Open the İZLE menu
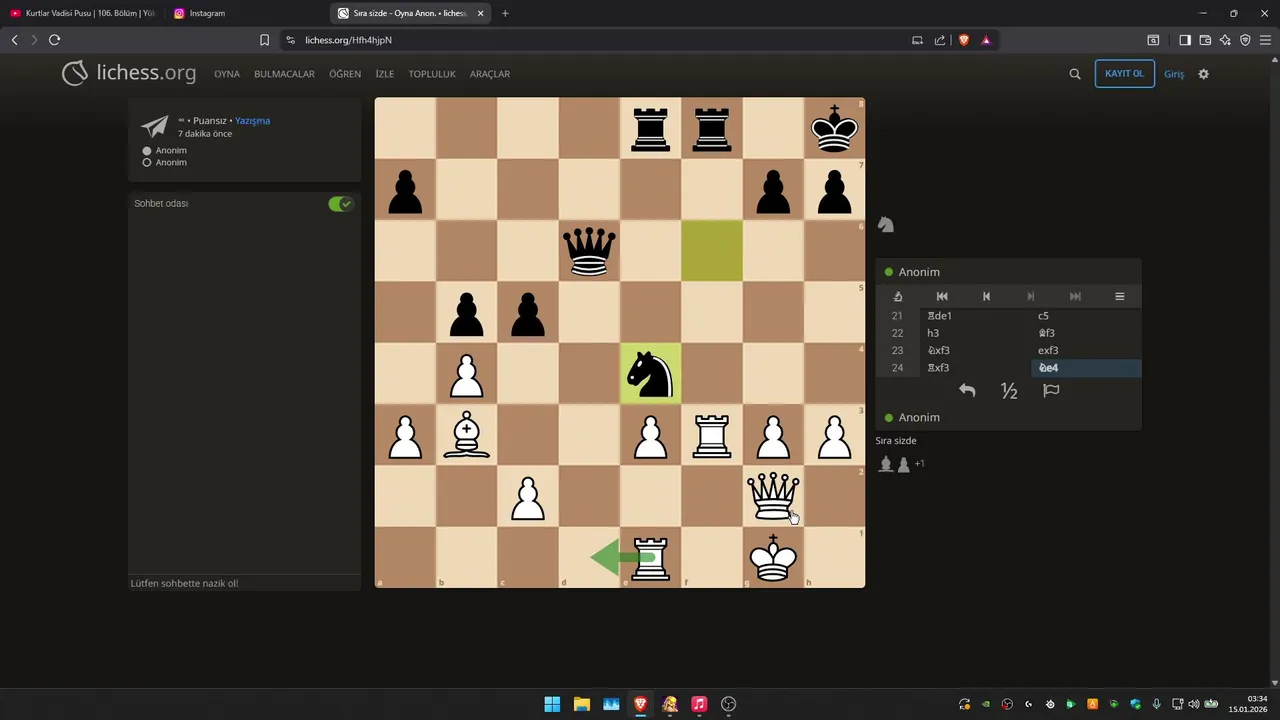The width and height of the screenshot is (1280, 720). coord(385,74)
